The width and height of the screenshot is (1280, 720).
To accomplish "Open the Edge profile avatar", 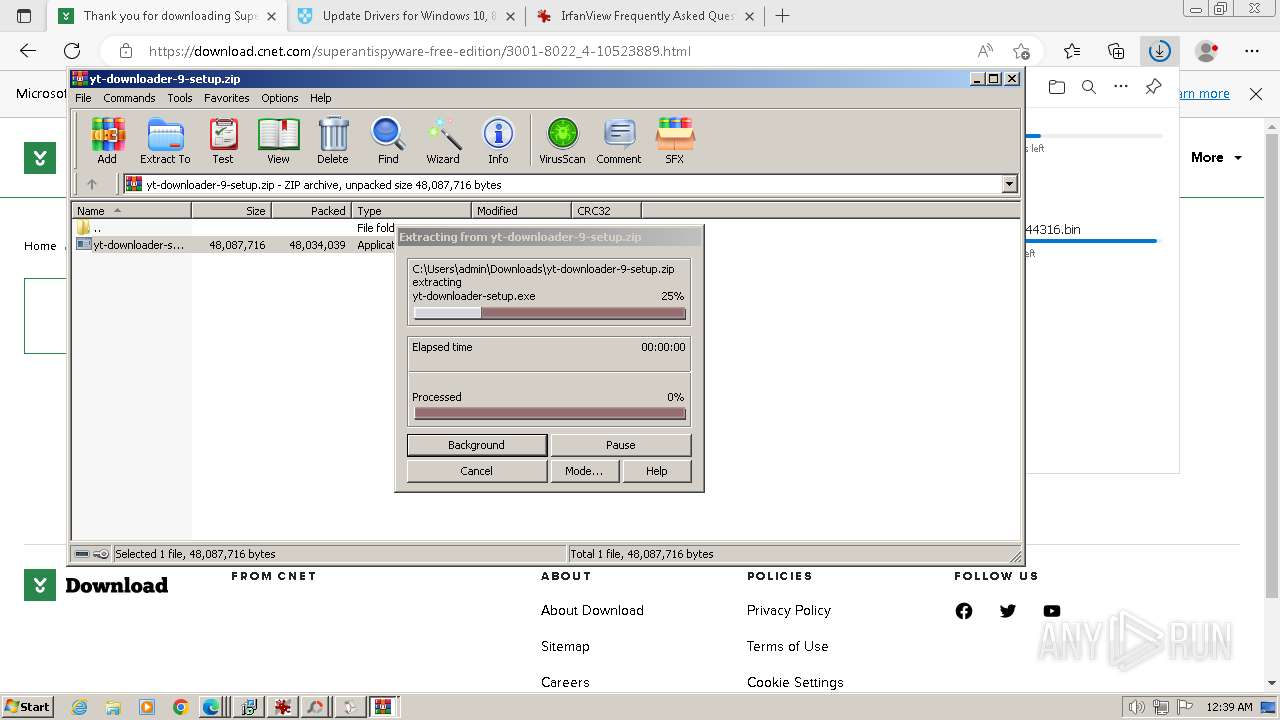I will coord(1207,51).
